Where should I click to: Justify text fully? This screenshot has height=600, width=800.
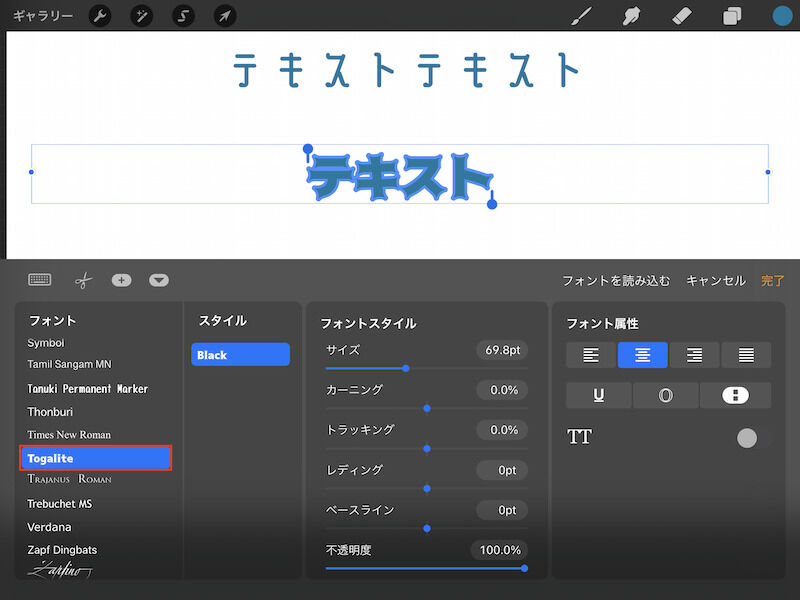click(746, 355)
